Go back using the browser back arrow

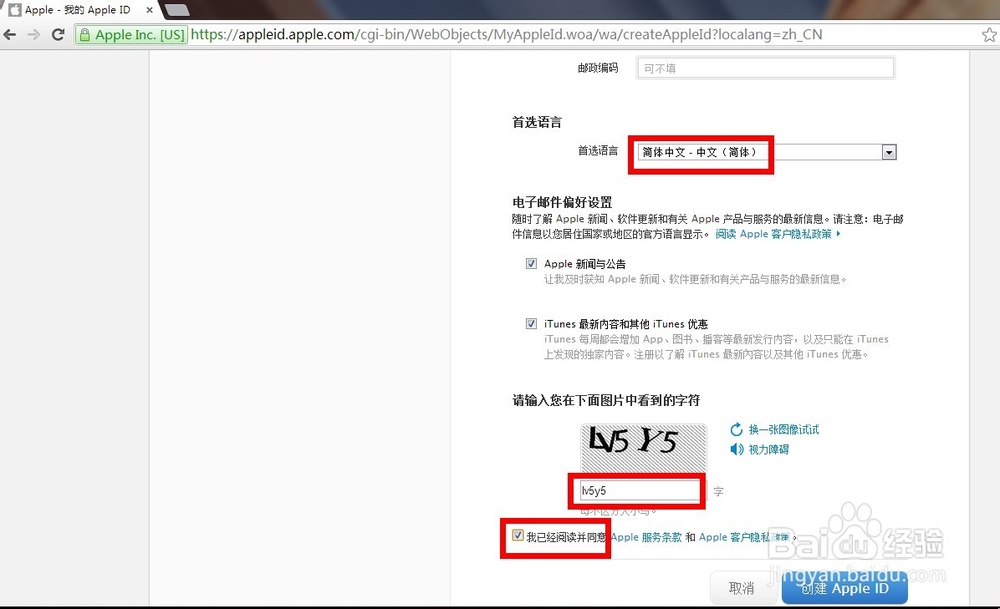click(x=10, y=34)
